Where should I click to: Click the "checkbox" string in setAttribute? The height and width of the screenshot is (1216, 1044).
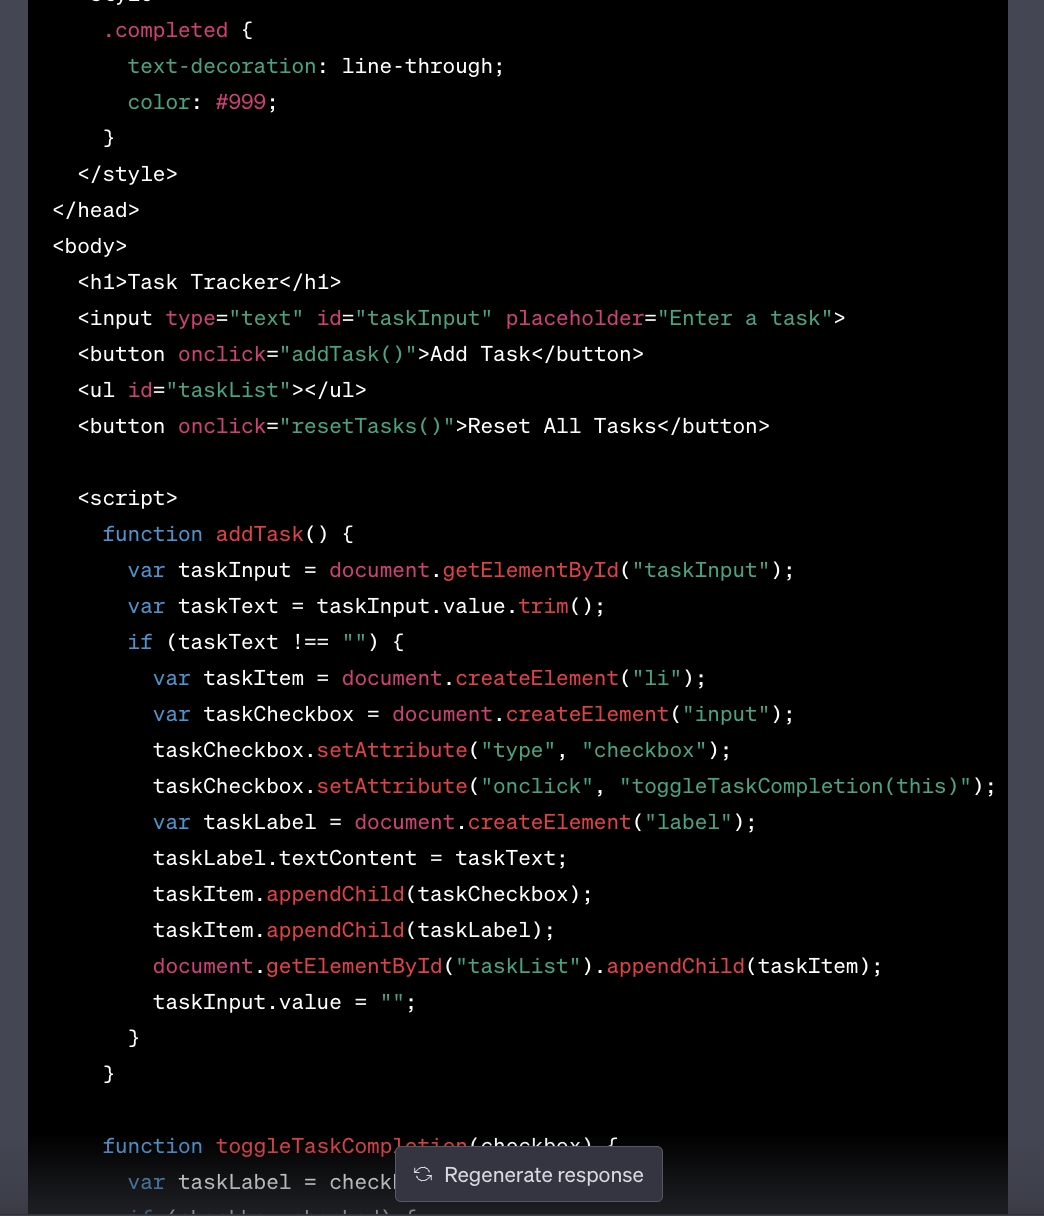[x=645, y=750]
